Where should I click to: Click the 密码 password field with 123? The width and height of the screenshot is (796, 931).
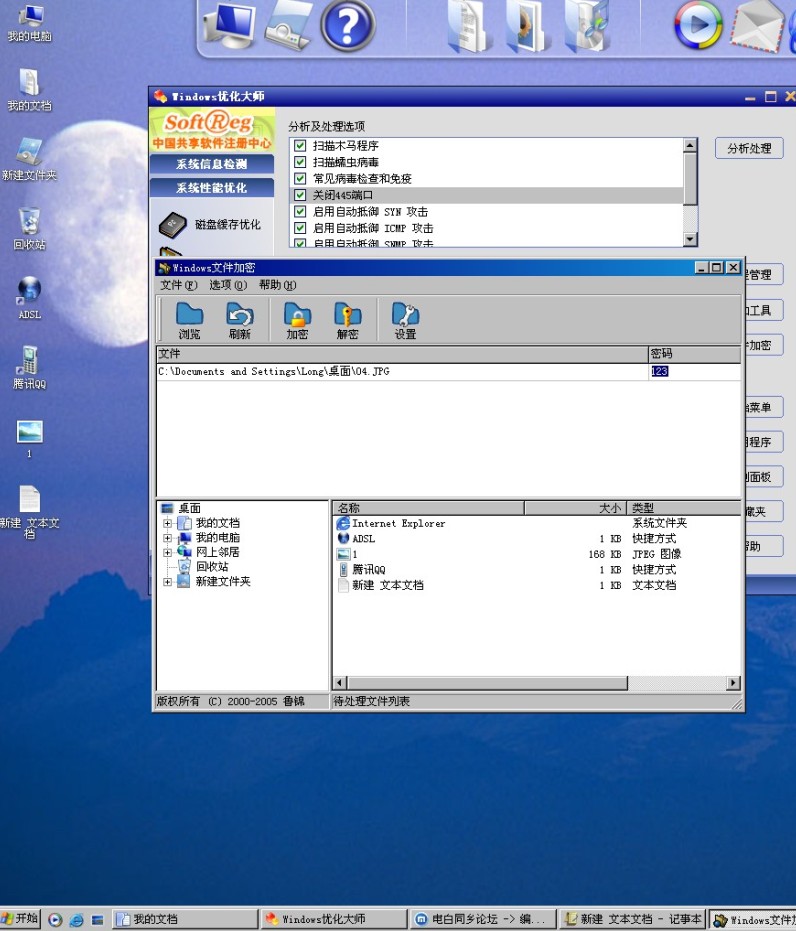point(693,371)
